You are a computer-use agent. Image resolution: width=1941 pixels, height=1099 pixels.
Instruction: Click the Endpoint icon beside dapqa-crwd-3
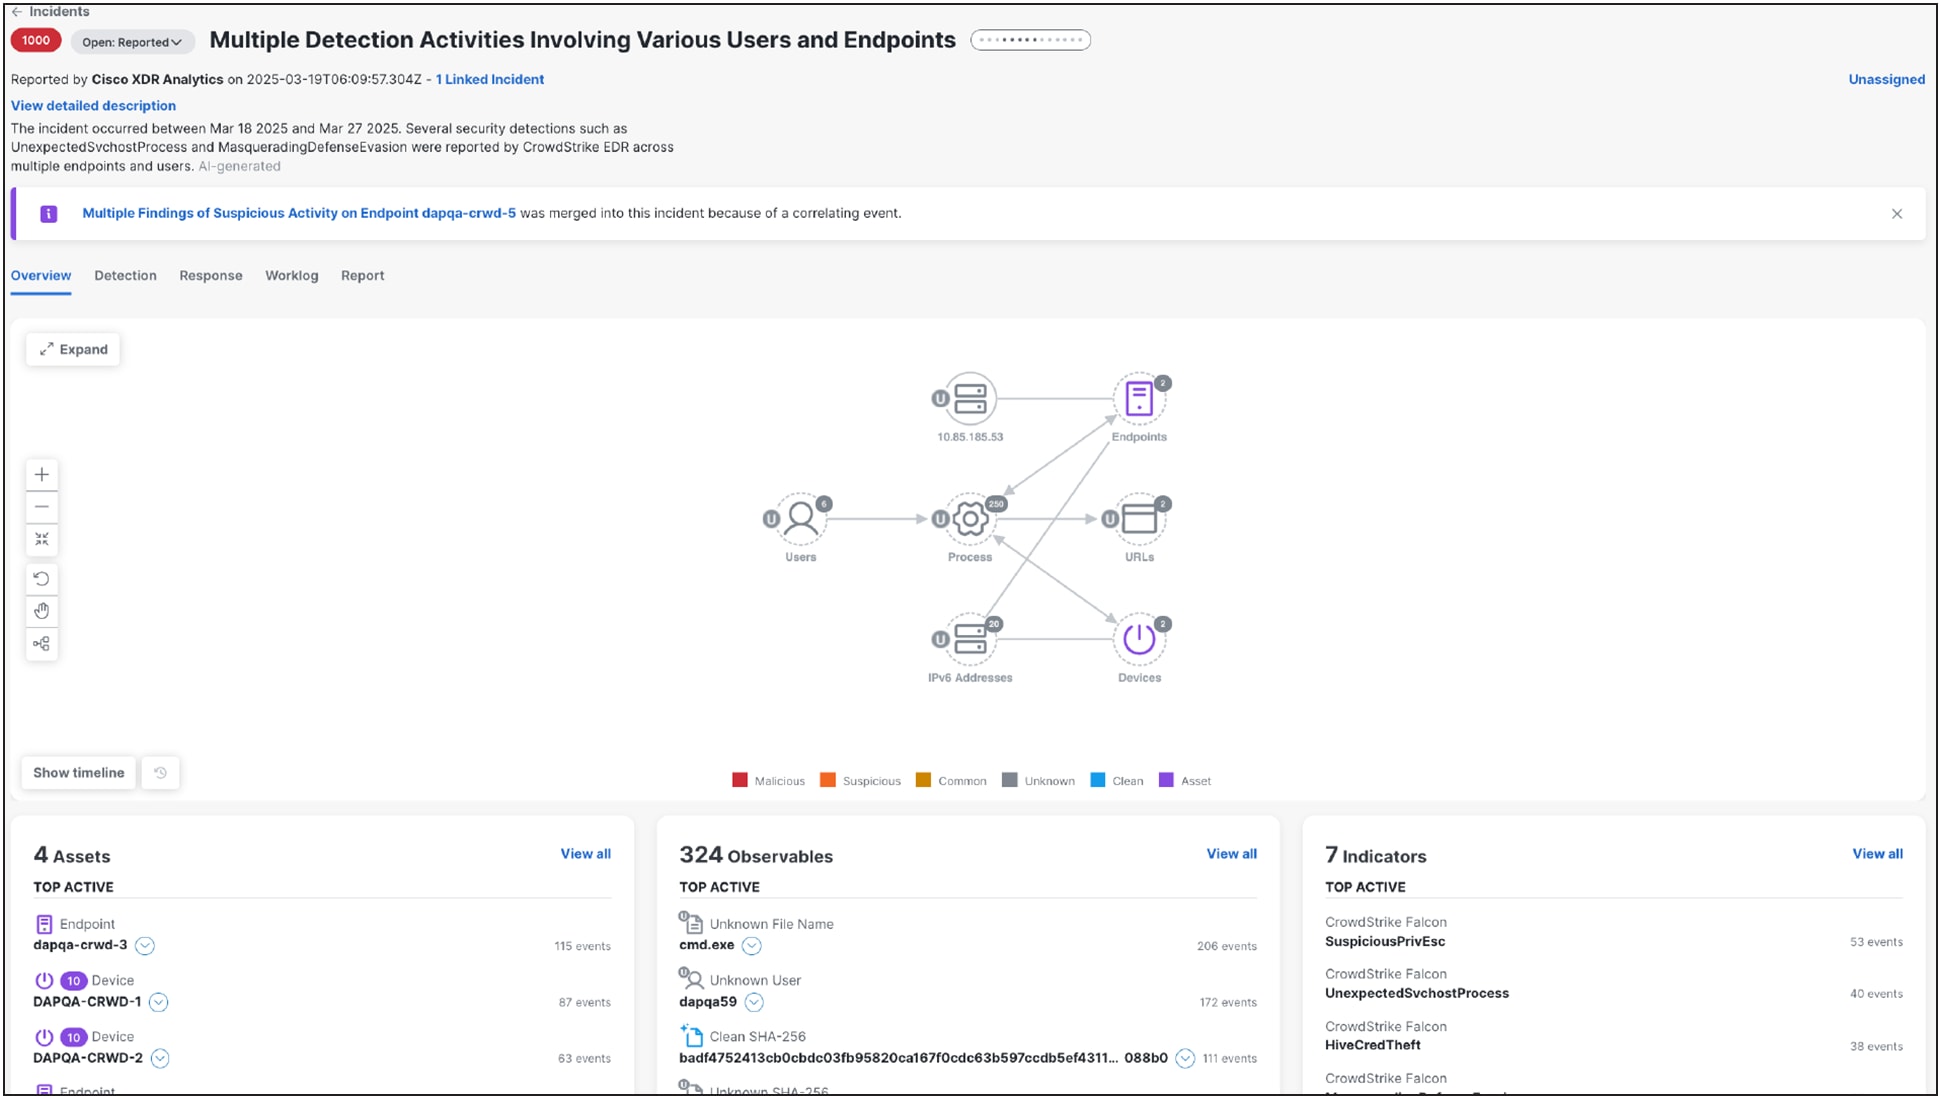pos(44,924)
